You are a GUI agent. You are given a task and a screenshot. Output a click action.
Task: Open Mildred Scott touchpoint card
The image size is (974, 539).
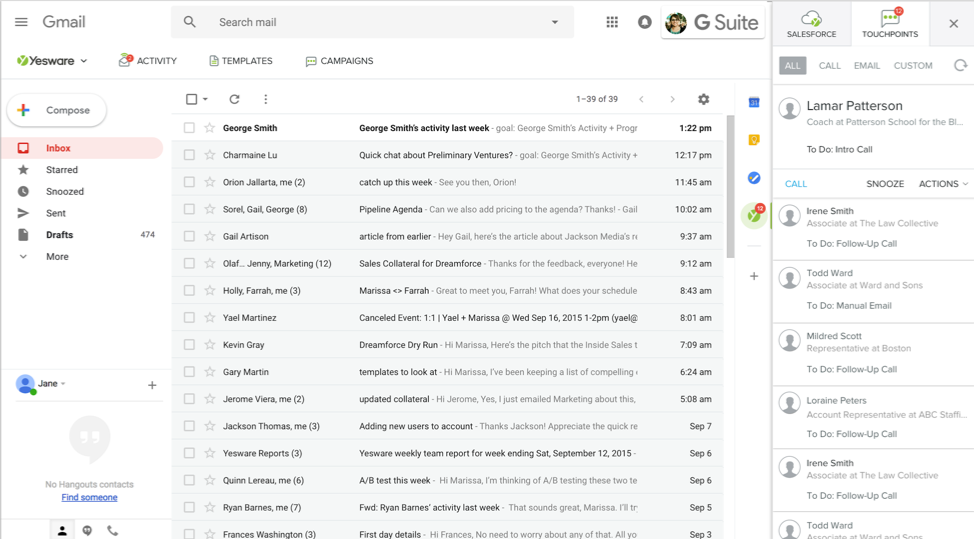[x=873, y=354]
